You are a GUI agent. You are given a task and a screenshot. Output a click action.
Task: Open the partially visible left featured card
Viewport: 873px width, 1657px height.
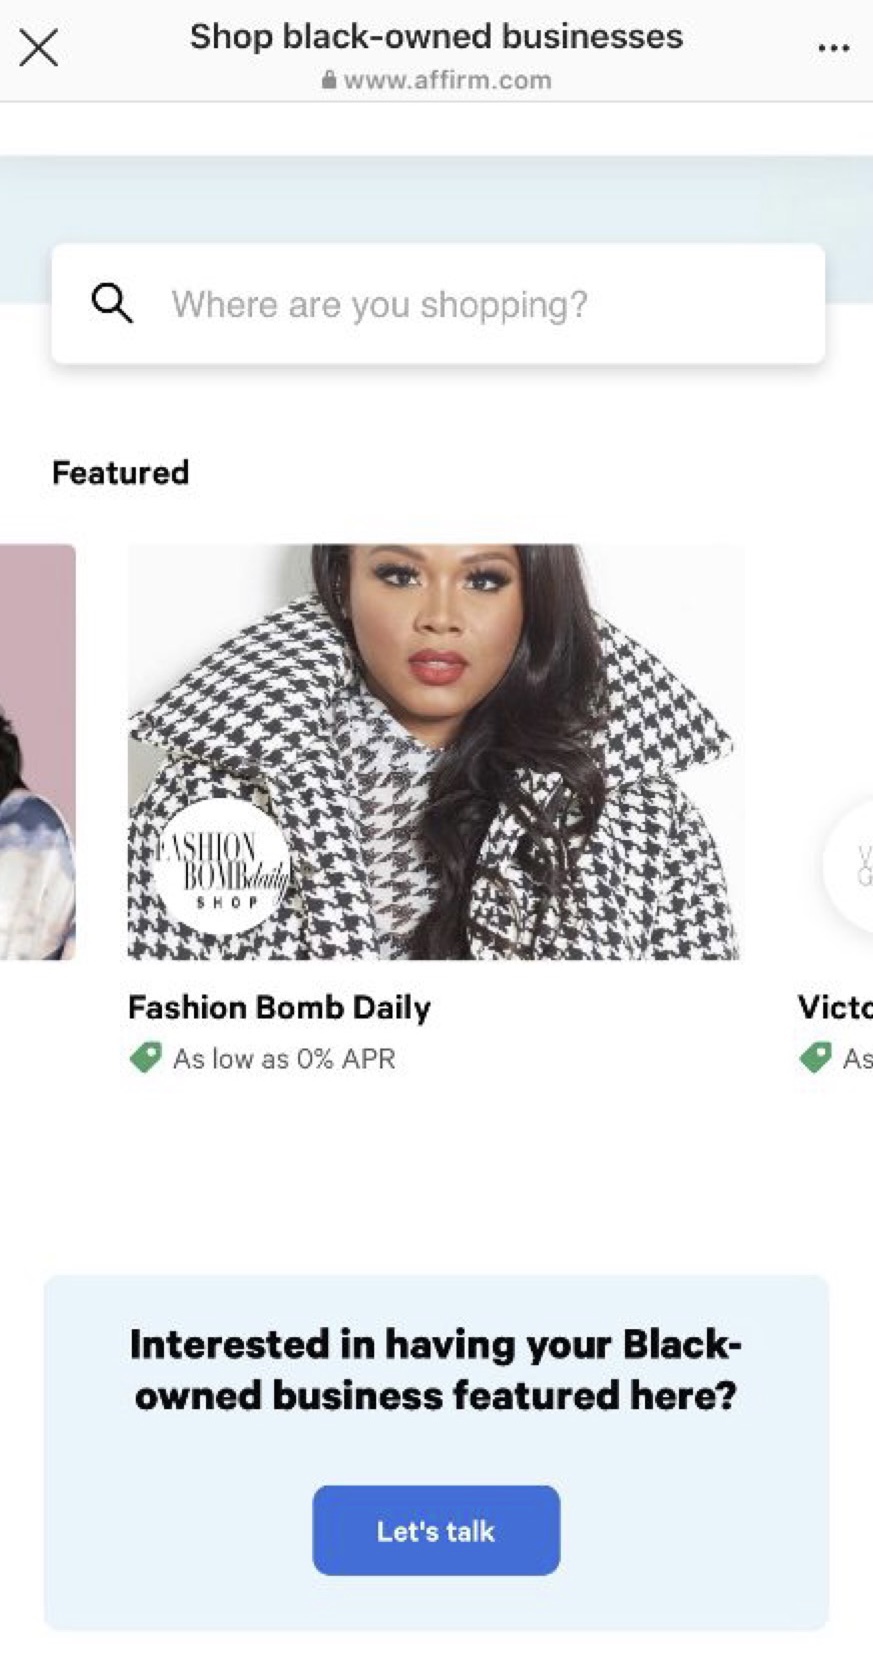coord(37,751)
